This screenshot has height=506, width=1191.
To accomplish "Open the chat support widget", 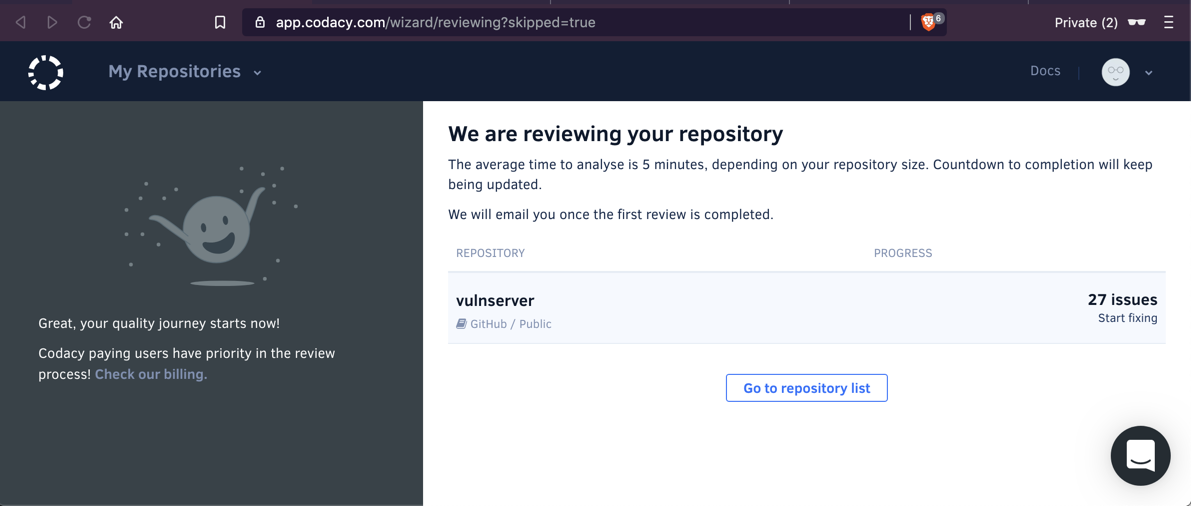I will tap(1141, 456).
